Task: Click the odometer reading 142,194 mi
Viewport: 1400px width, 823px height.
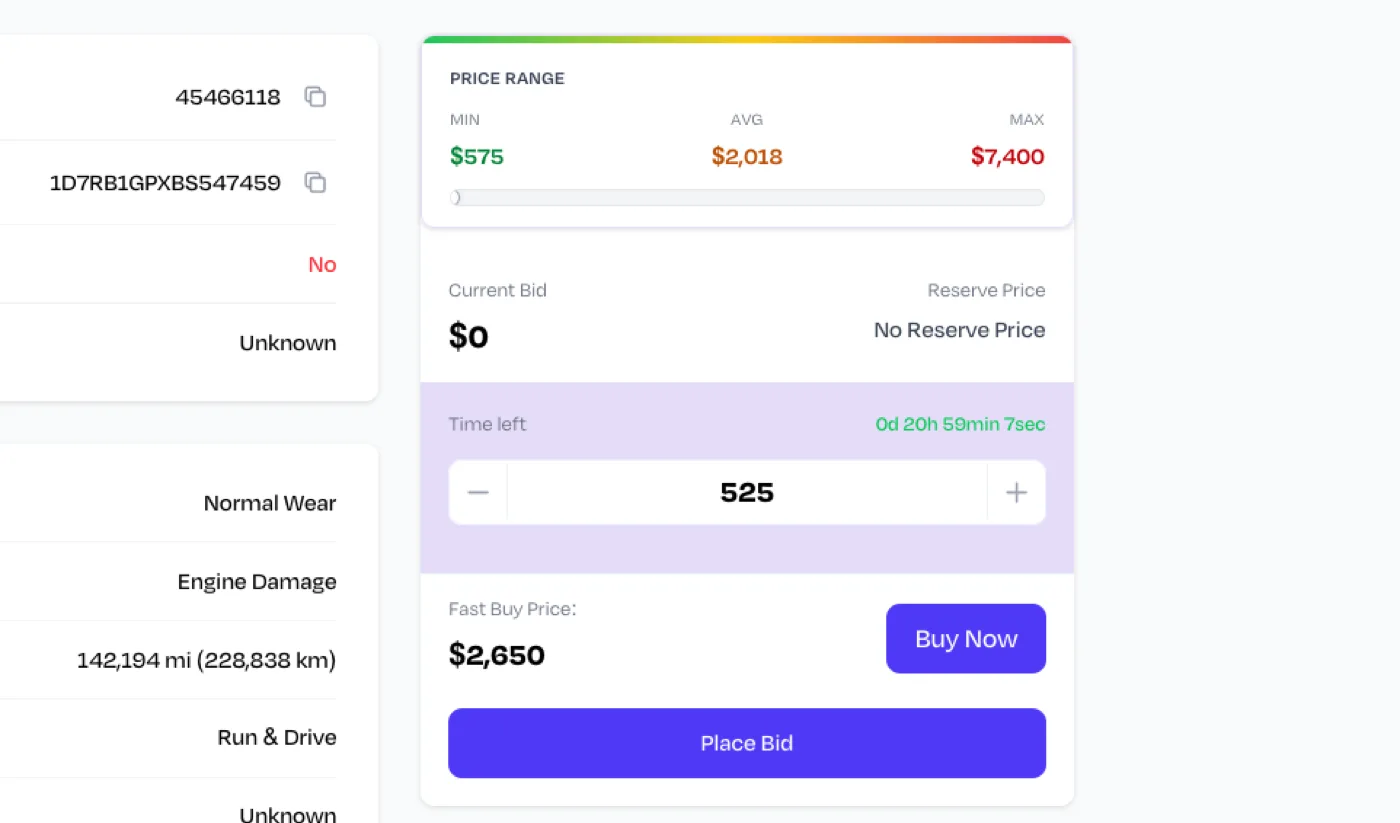Action: [206, 661]
